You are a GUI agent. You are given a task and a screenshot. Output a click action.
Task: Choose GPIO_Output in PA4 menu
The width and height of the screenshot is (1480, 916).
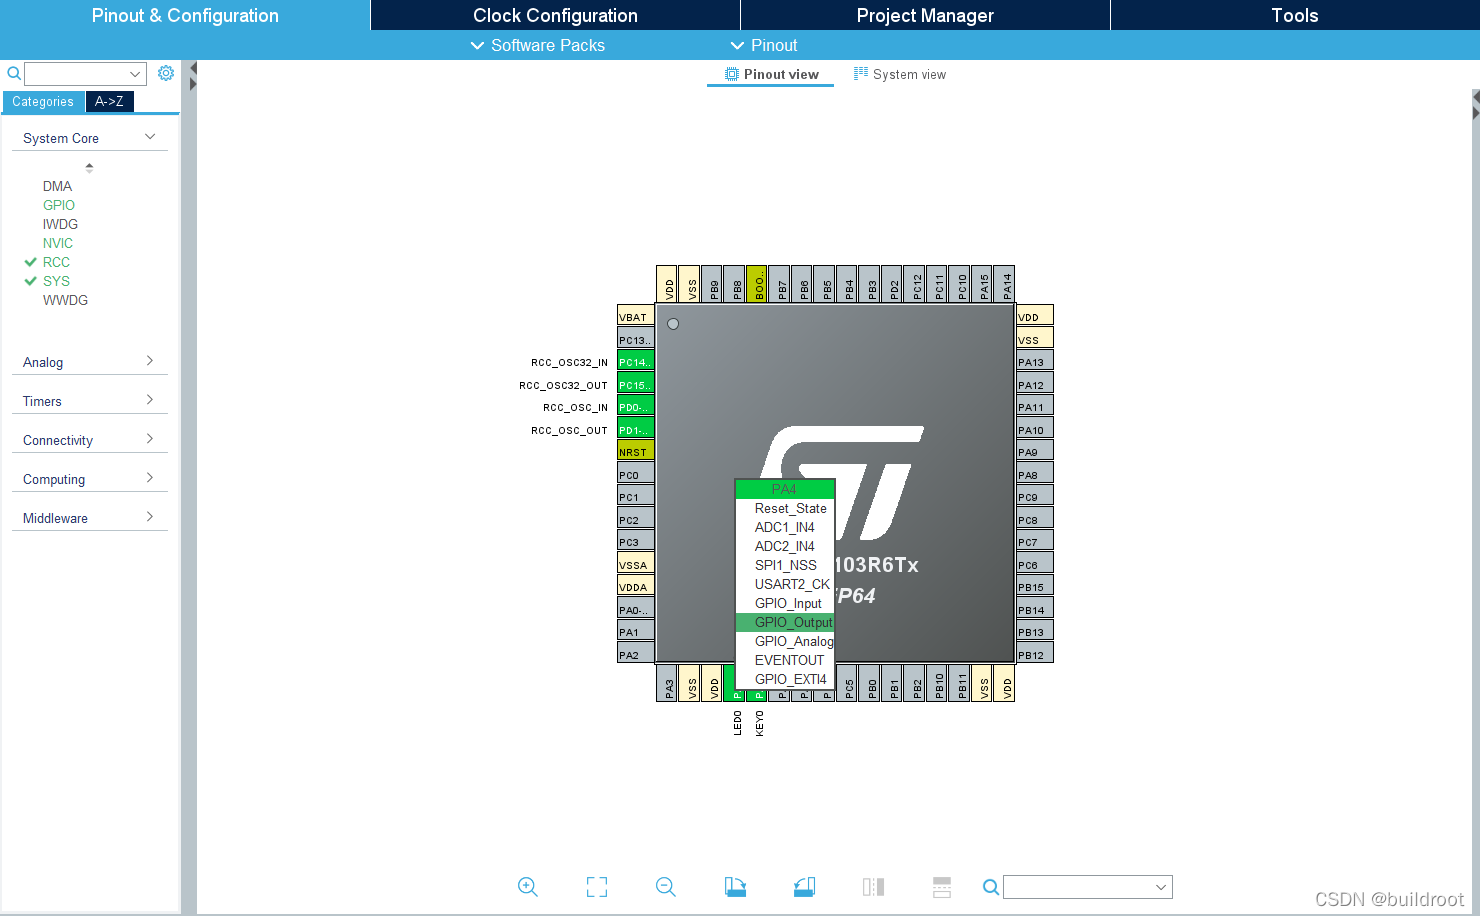785,622
